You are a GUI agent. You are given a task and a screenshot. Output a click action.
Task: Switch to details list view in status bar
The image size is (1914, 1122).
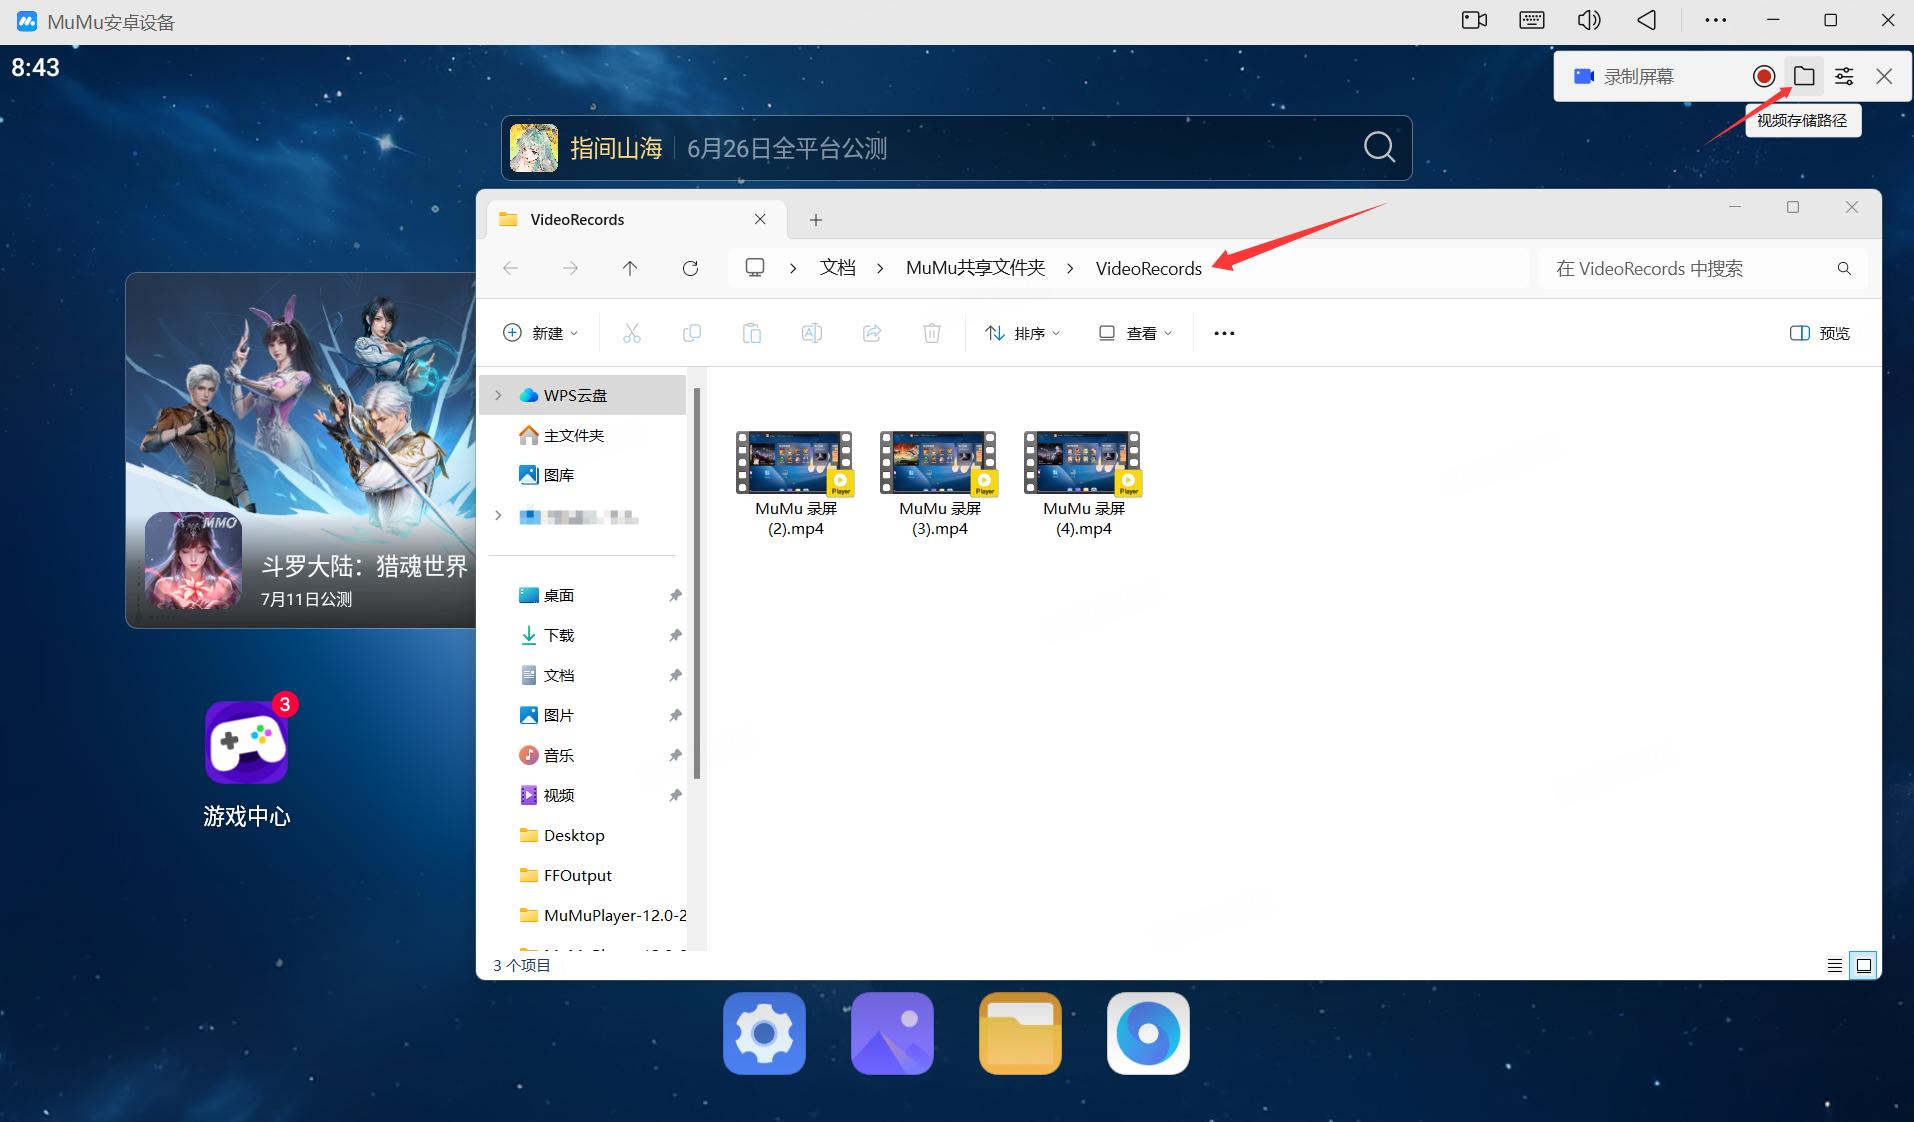1835,965
